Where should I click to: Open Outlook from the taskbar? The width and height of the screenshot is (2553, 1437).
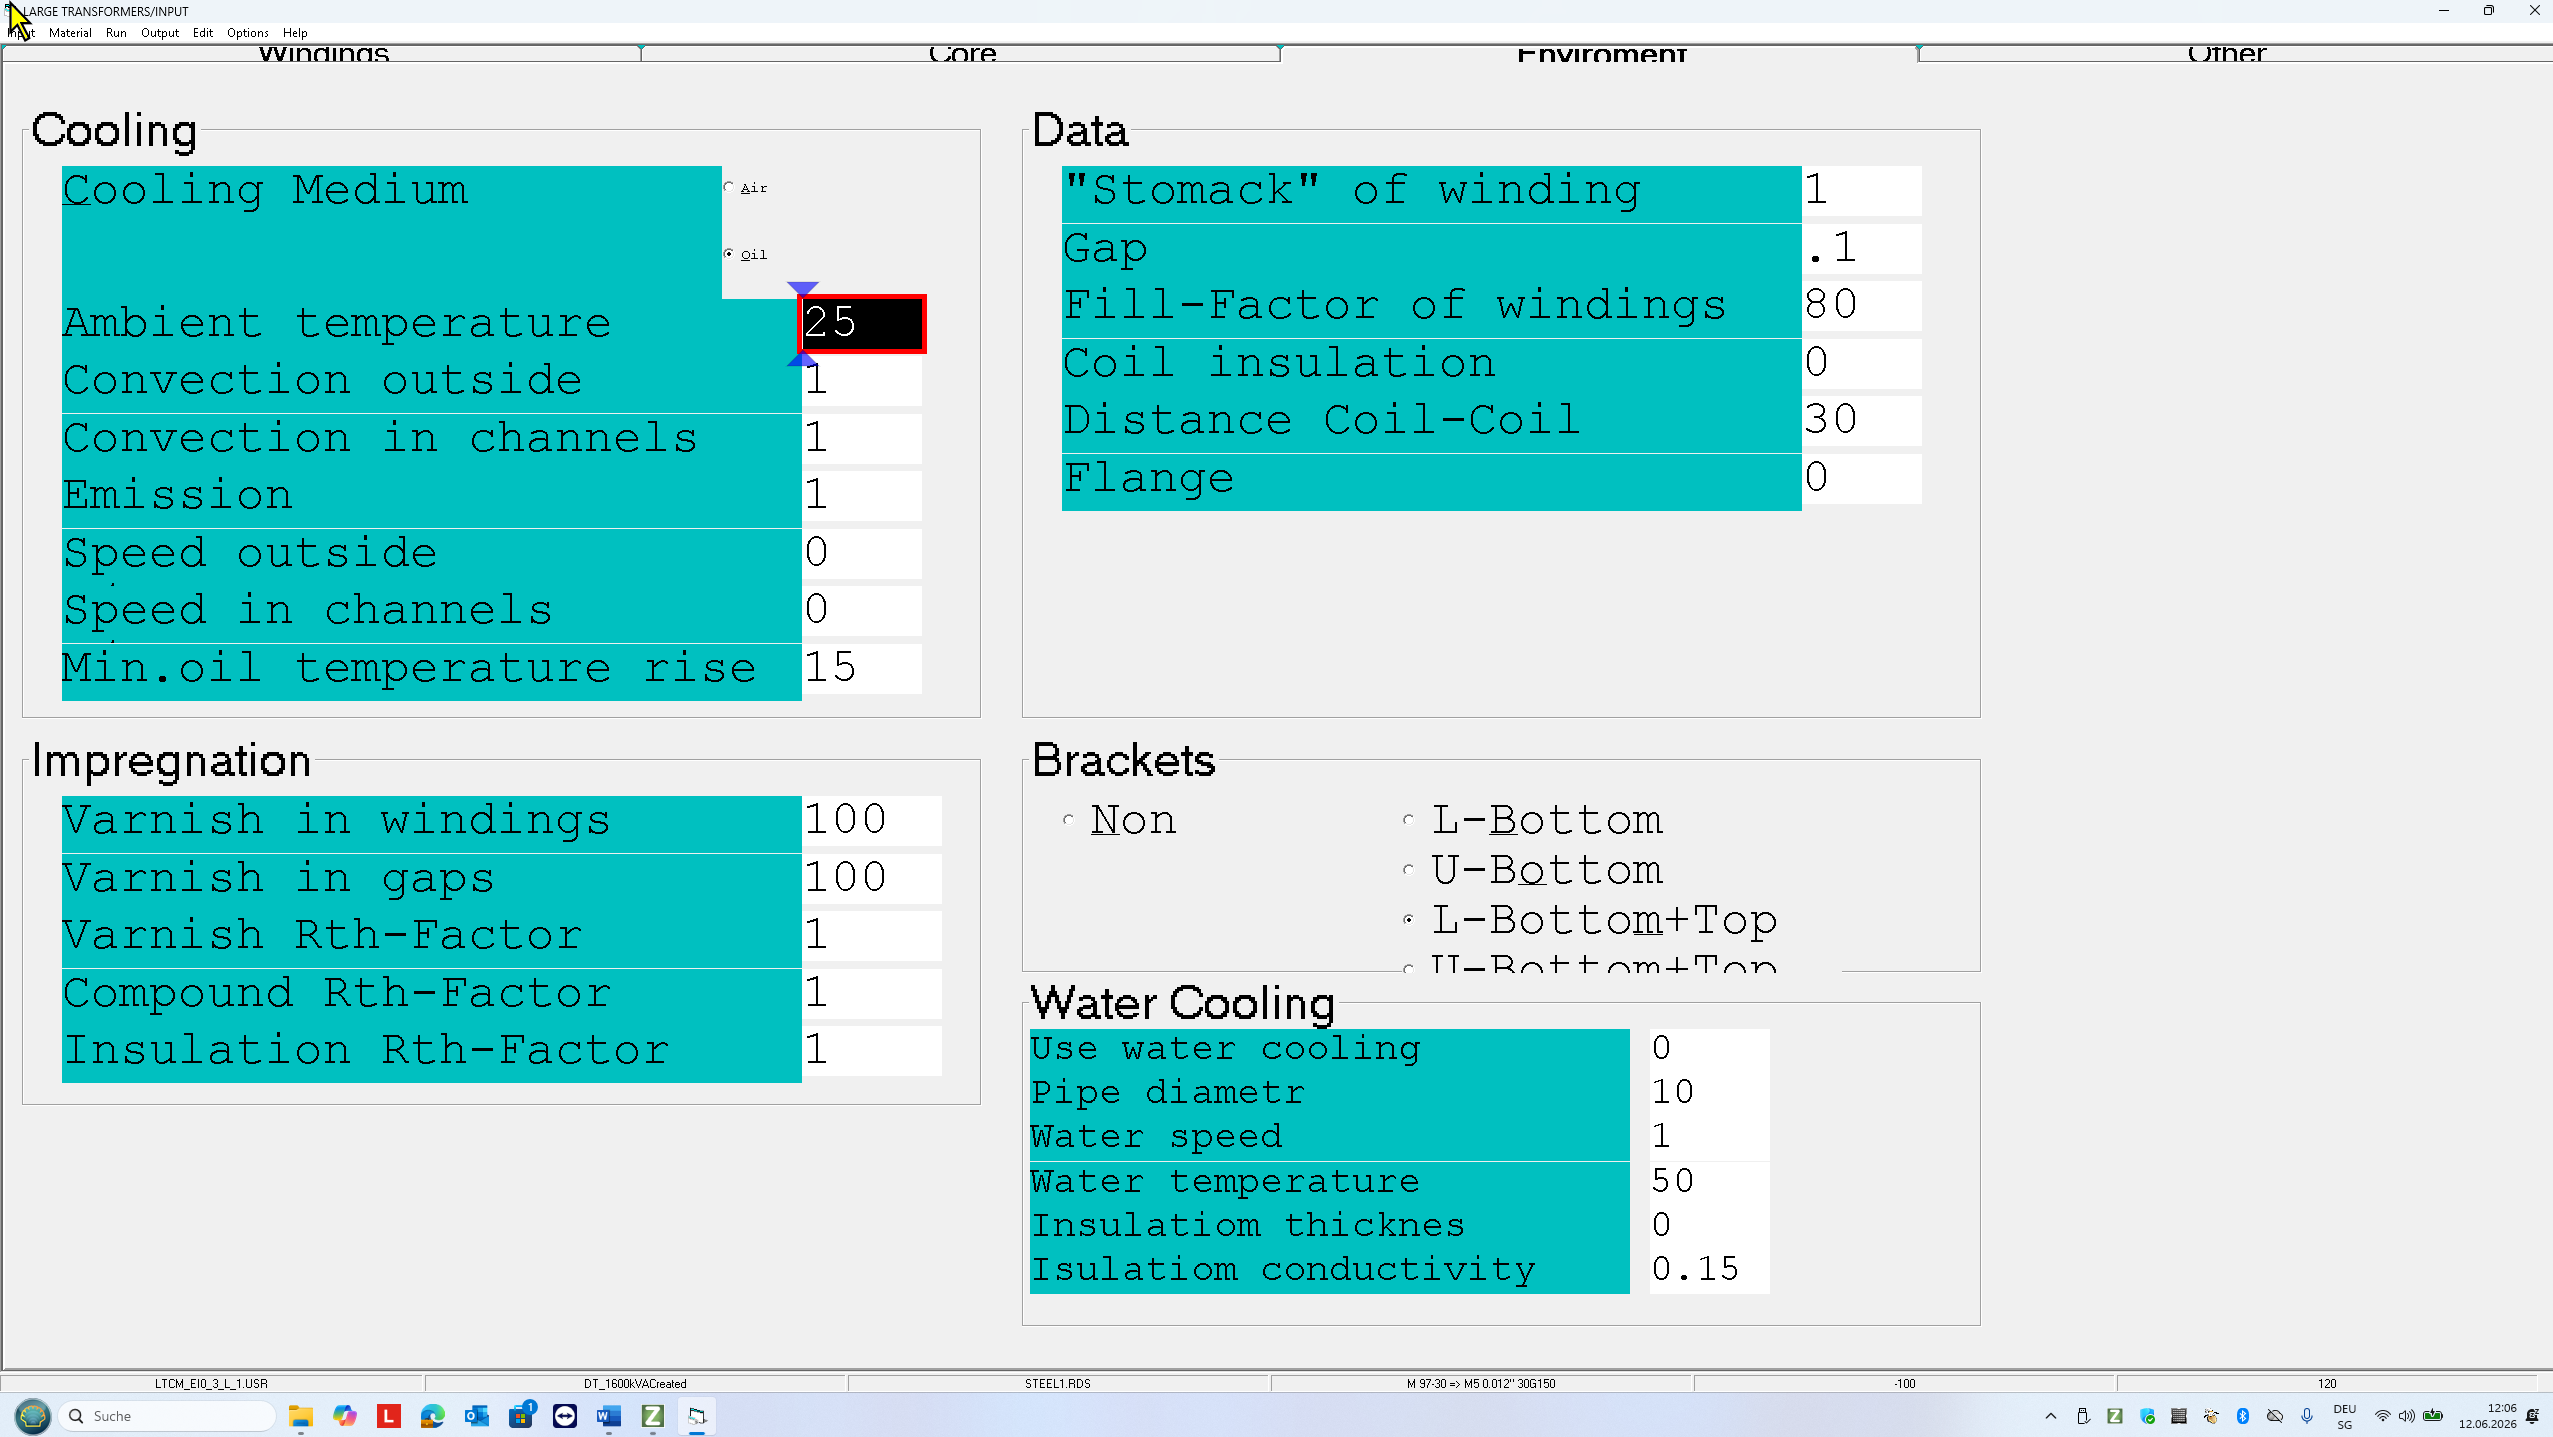coord(477,1416)
